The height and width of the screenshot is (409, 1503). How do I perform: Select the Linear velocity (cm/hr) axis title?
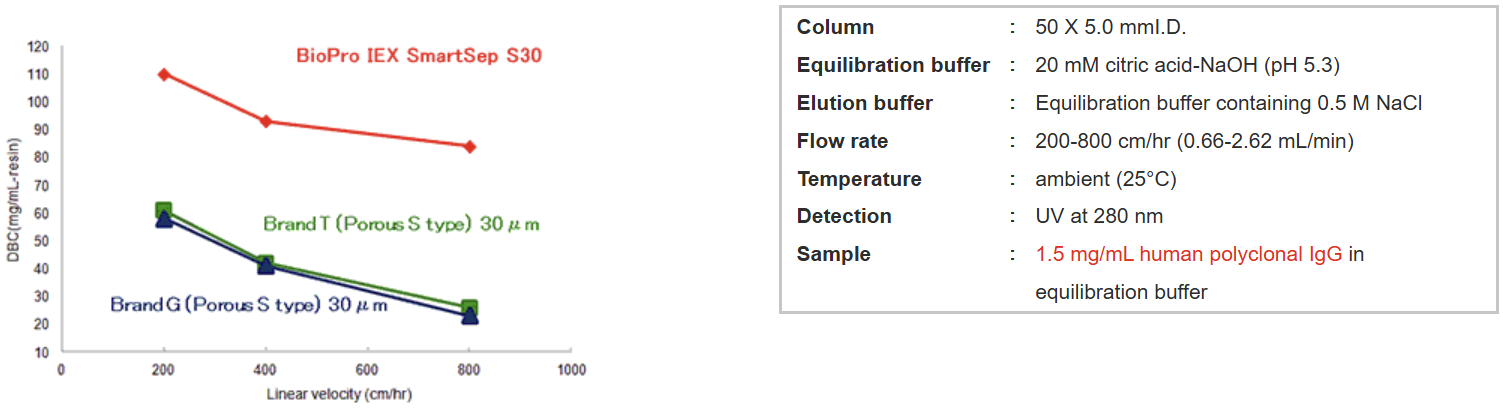(339, 393)
